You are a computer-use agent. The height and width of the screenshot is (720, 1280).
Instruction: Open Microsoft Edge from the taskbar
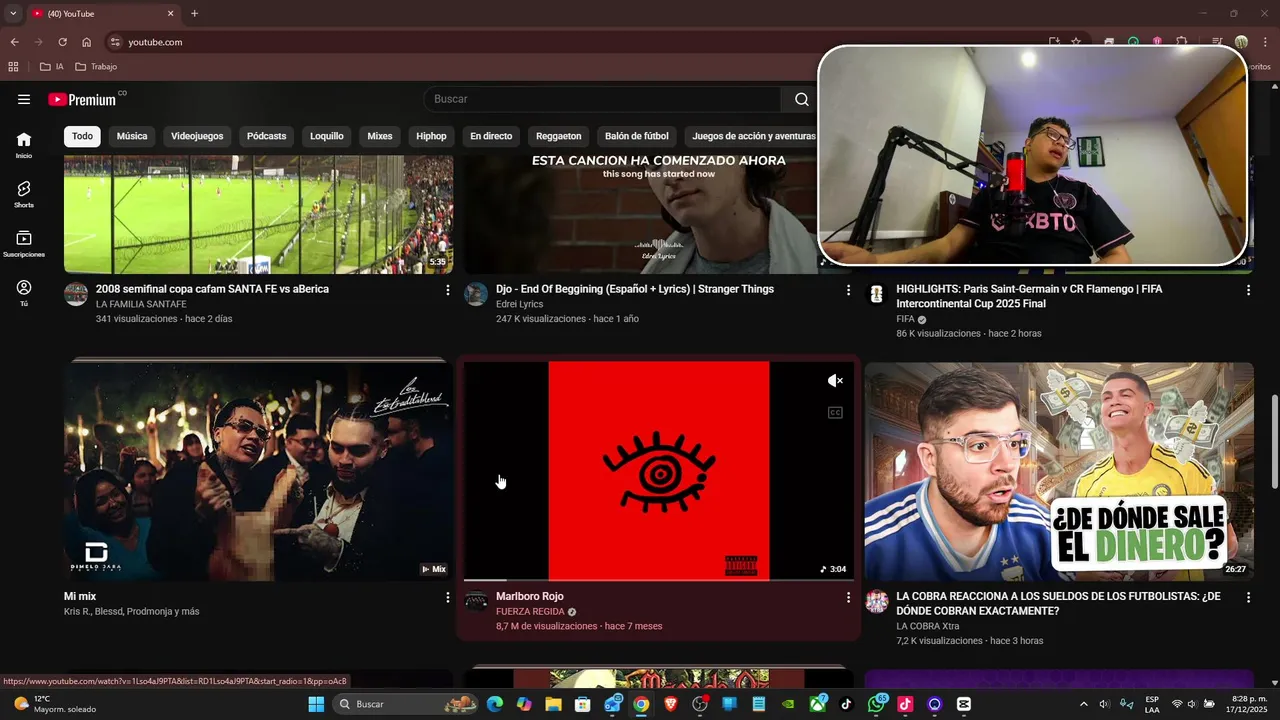coord(495,704)
